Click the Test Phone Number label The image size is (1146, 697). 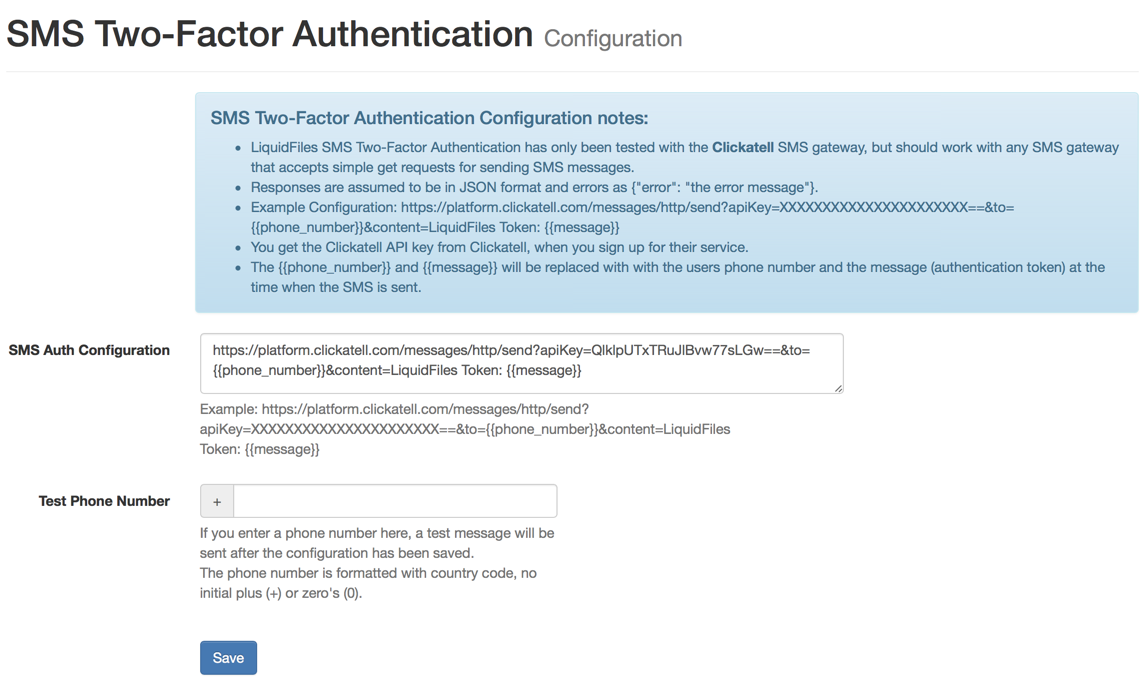[x=104, y=501]
